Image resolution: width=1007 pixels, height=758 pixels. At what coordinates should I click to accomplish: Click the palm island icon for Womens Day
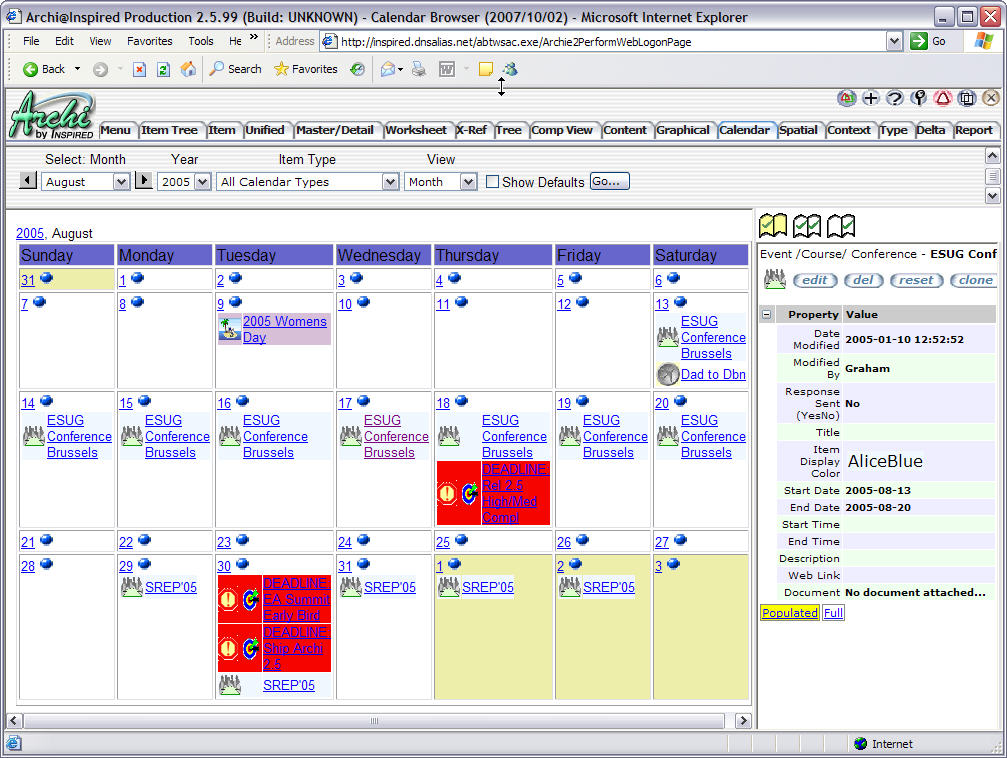tap(229, 329)
